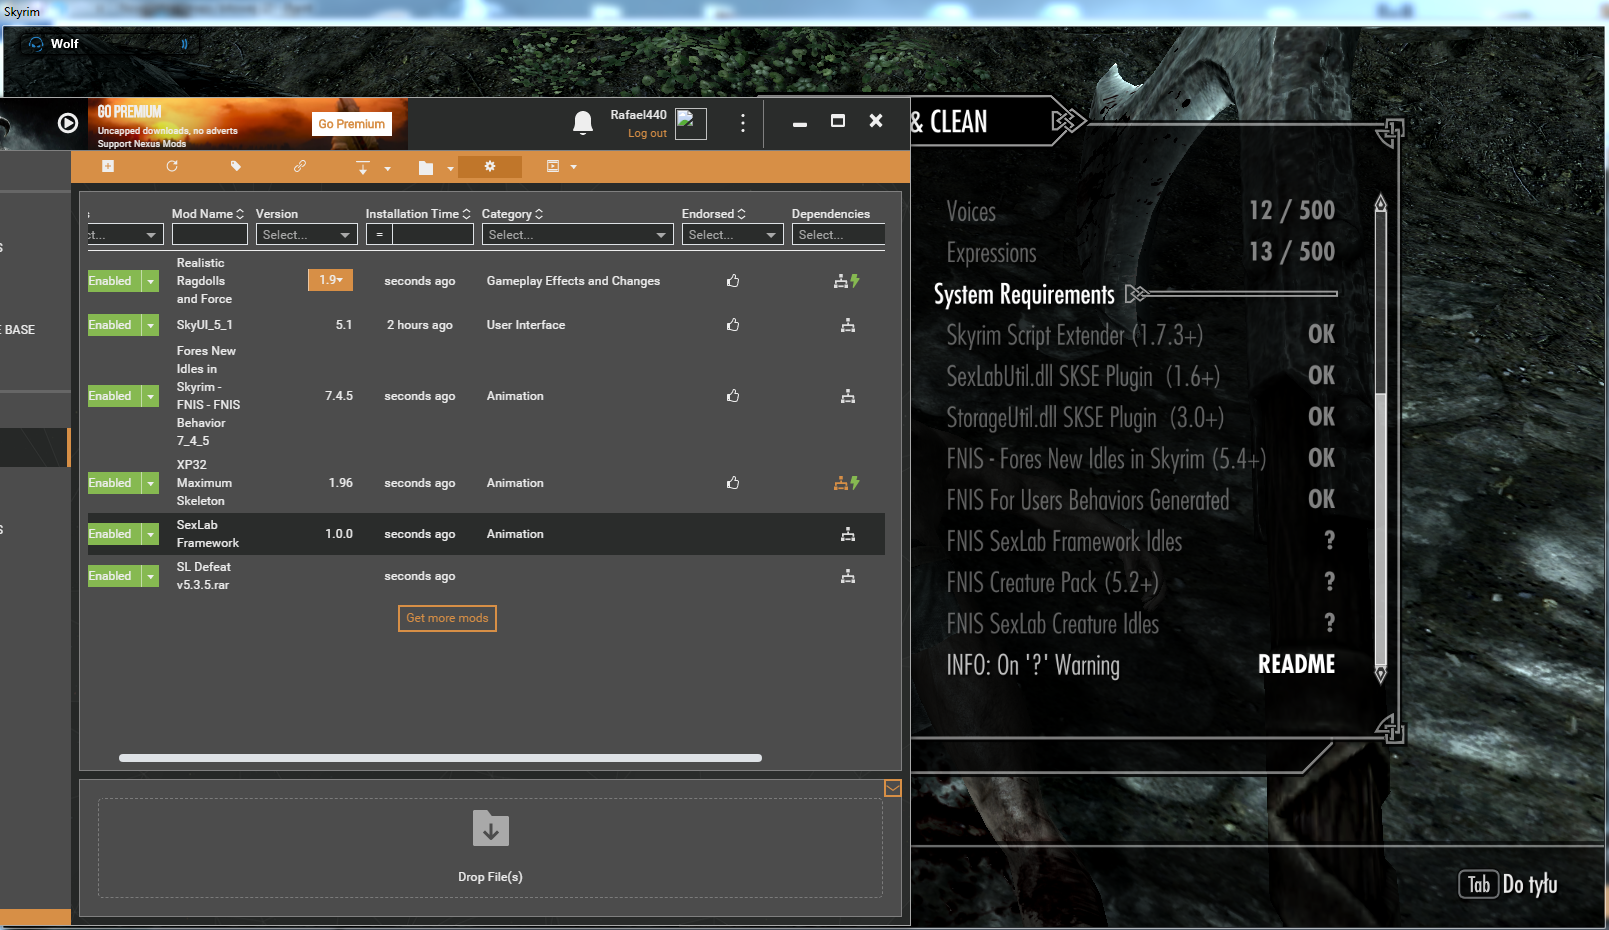Click the horizontal scrollbar under mod list
1609x930 pixels.
(x=440, y=758)
